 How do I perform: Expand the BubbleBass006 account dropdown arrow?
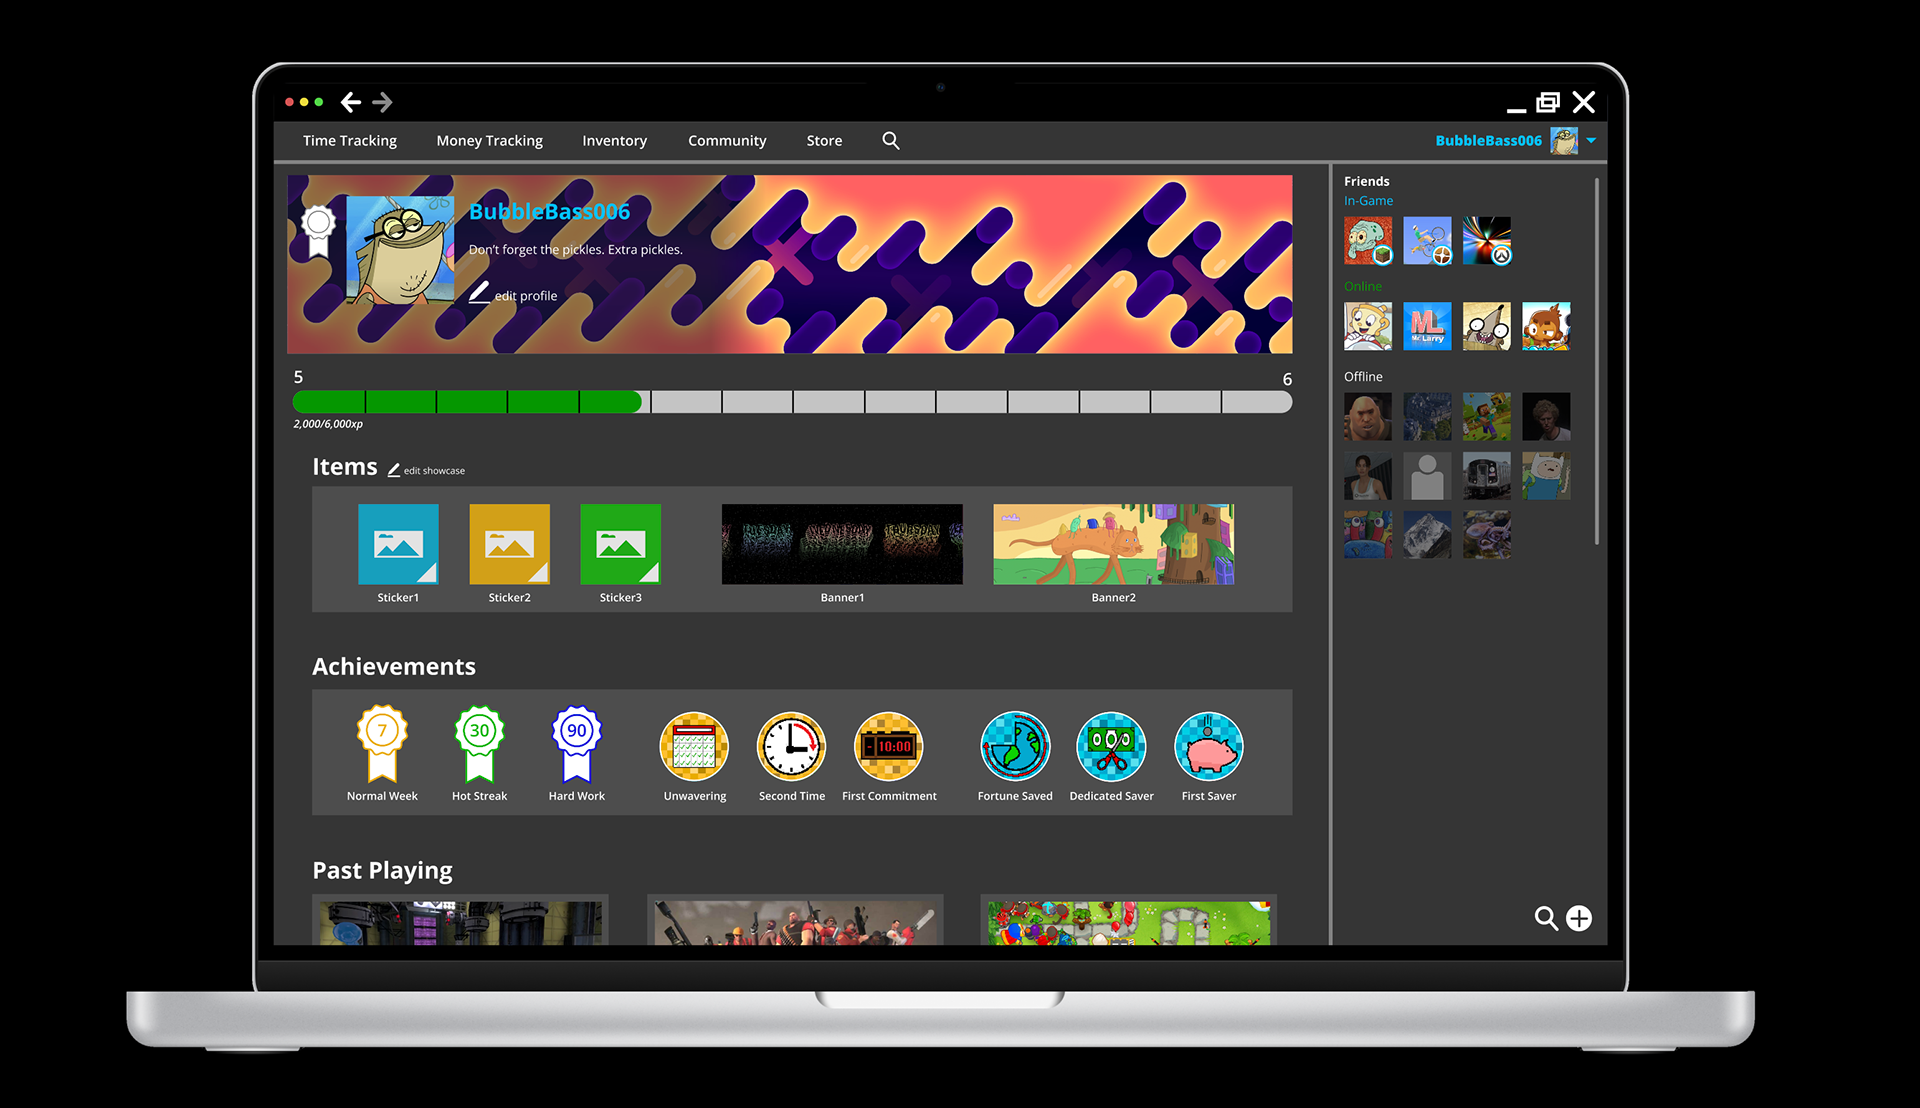[1591, 140]
